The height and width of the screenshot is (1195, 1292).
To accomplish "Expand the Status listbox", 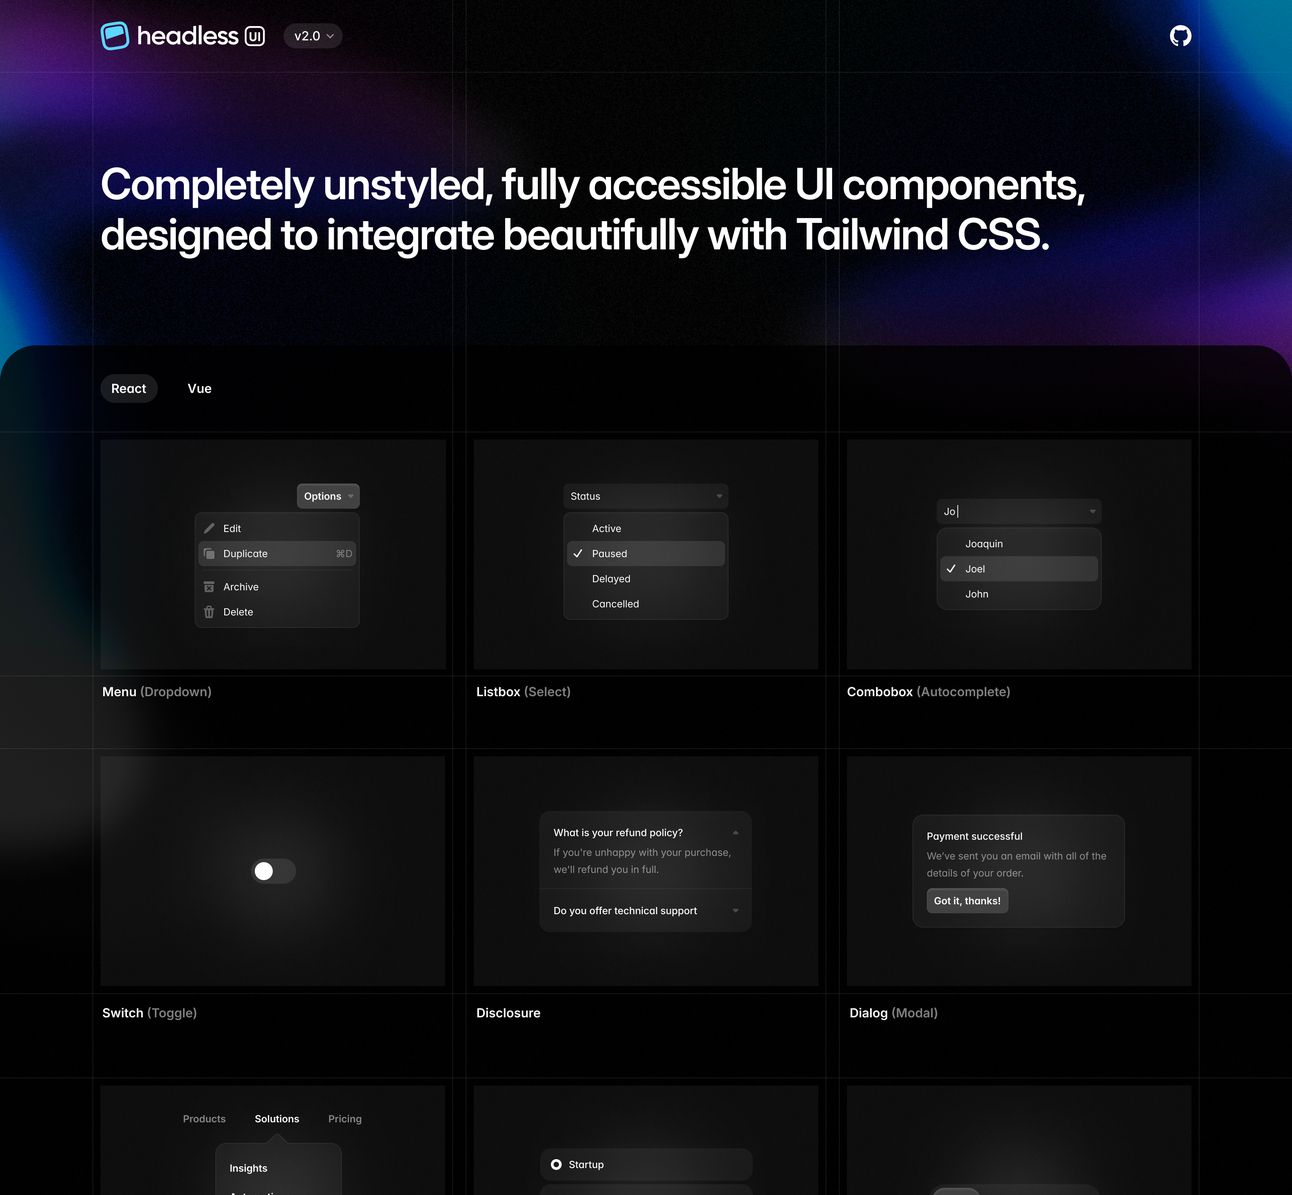I will tap(646, 496).
